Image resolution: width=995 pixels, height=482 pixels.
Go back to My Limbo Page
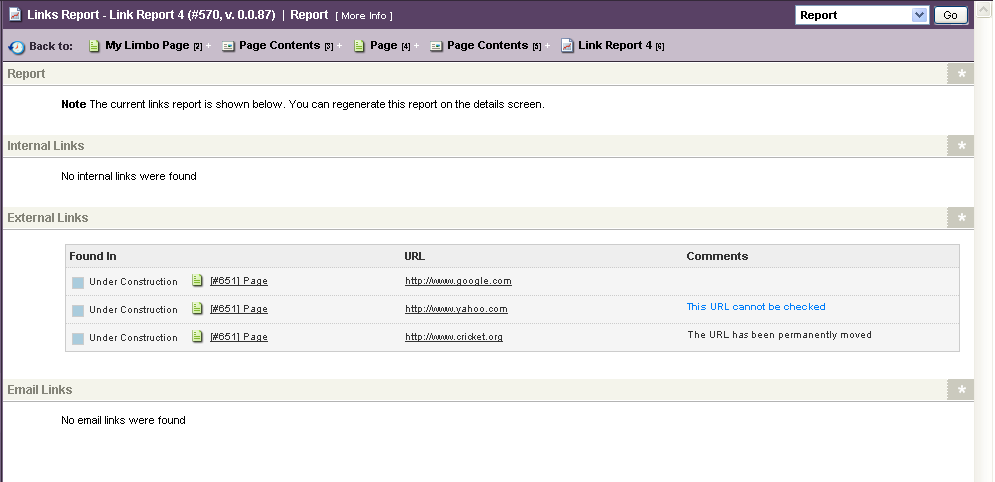146,46
